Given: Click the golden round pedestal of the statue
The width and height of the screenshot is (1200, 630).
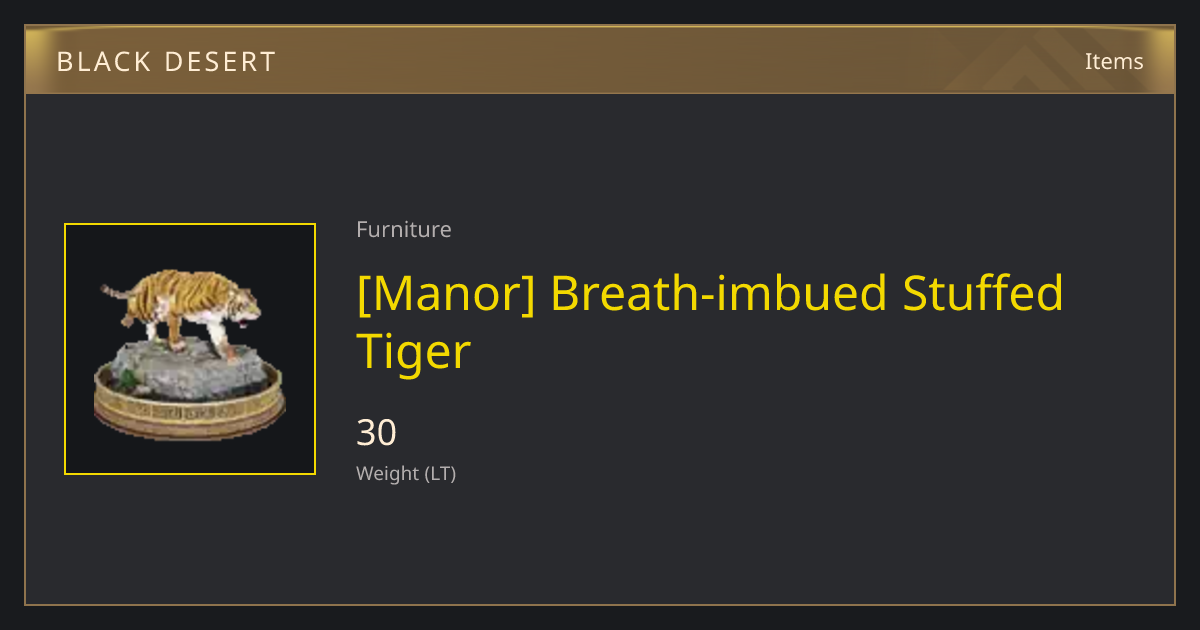Looking at the screenshot, I should [x=189, y=405].
